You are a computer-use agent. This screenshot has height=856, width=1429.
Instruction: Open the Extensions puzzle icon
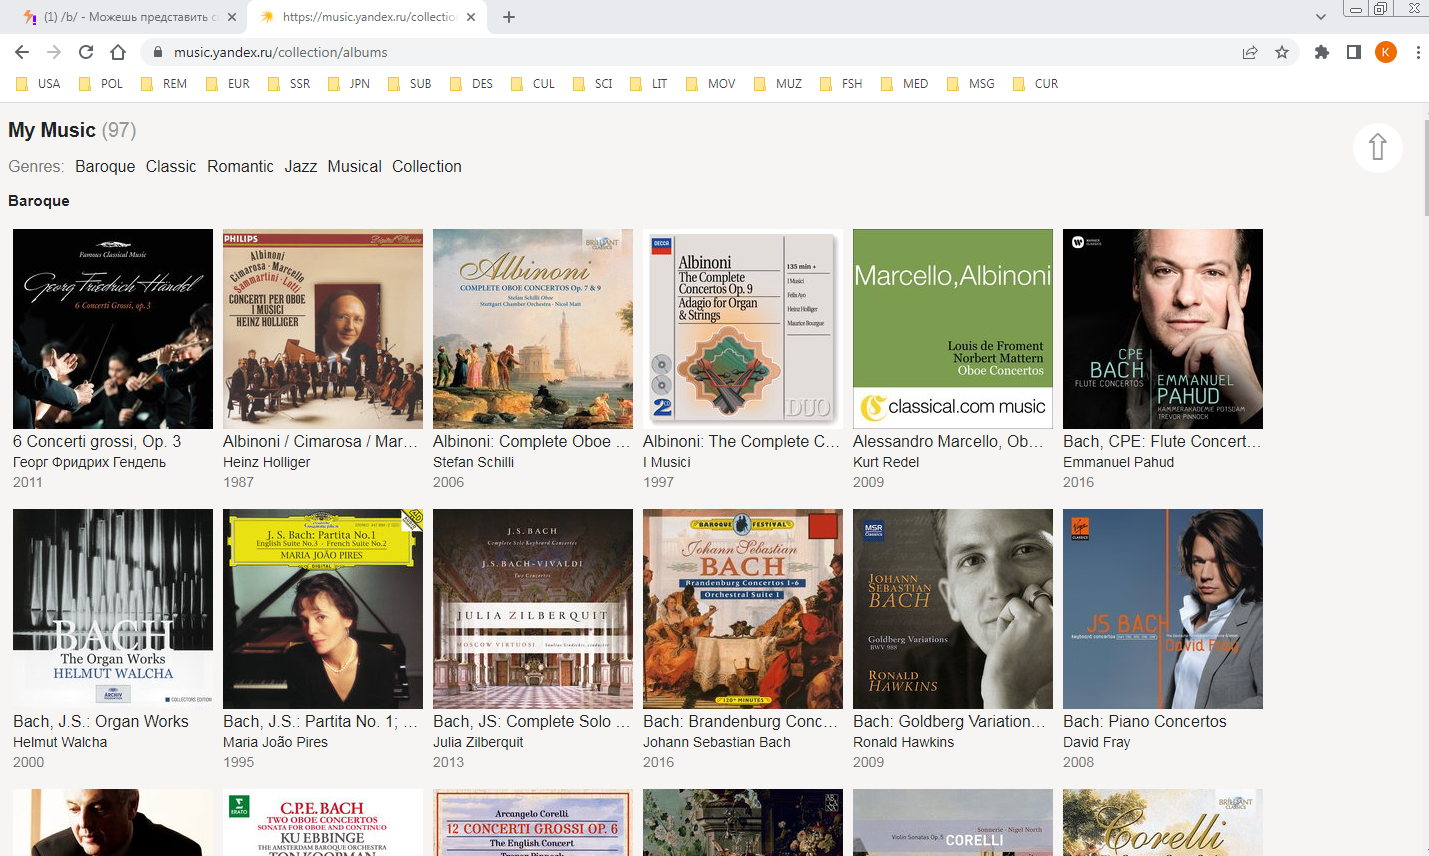1321,52
